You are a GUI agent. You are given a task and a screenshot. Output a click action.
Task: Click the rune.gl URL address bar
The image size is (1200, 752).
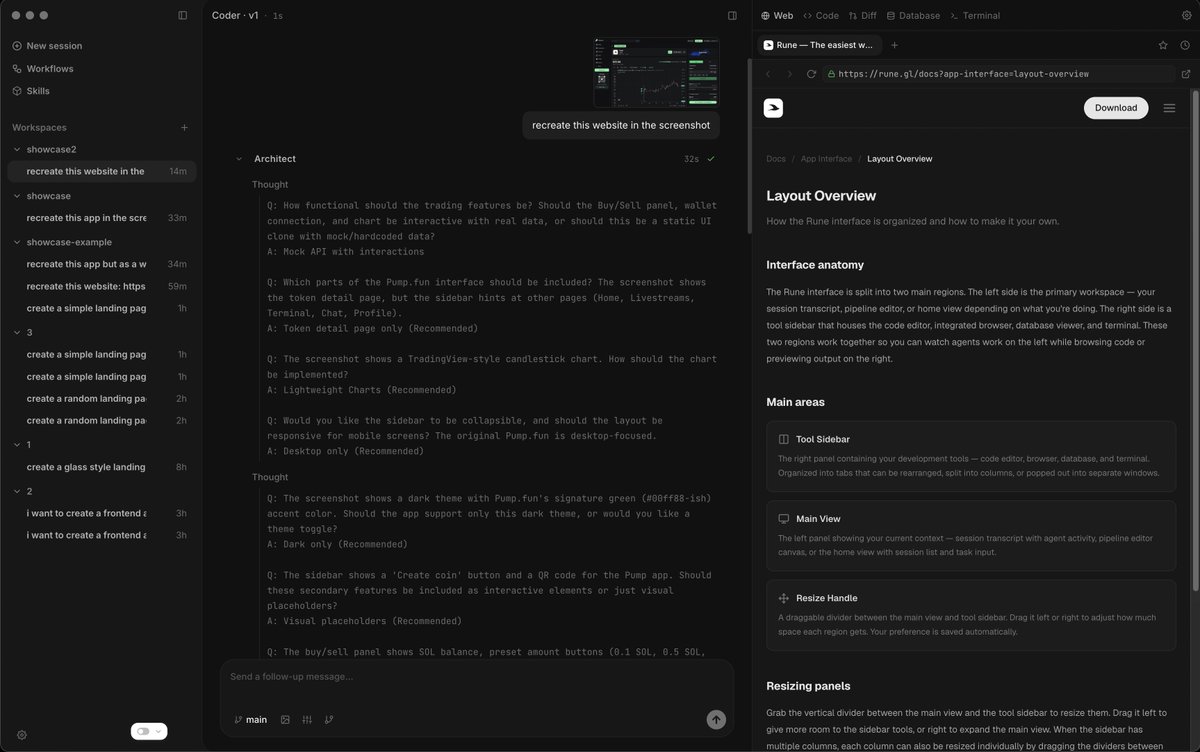click(x=999, y=74)
